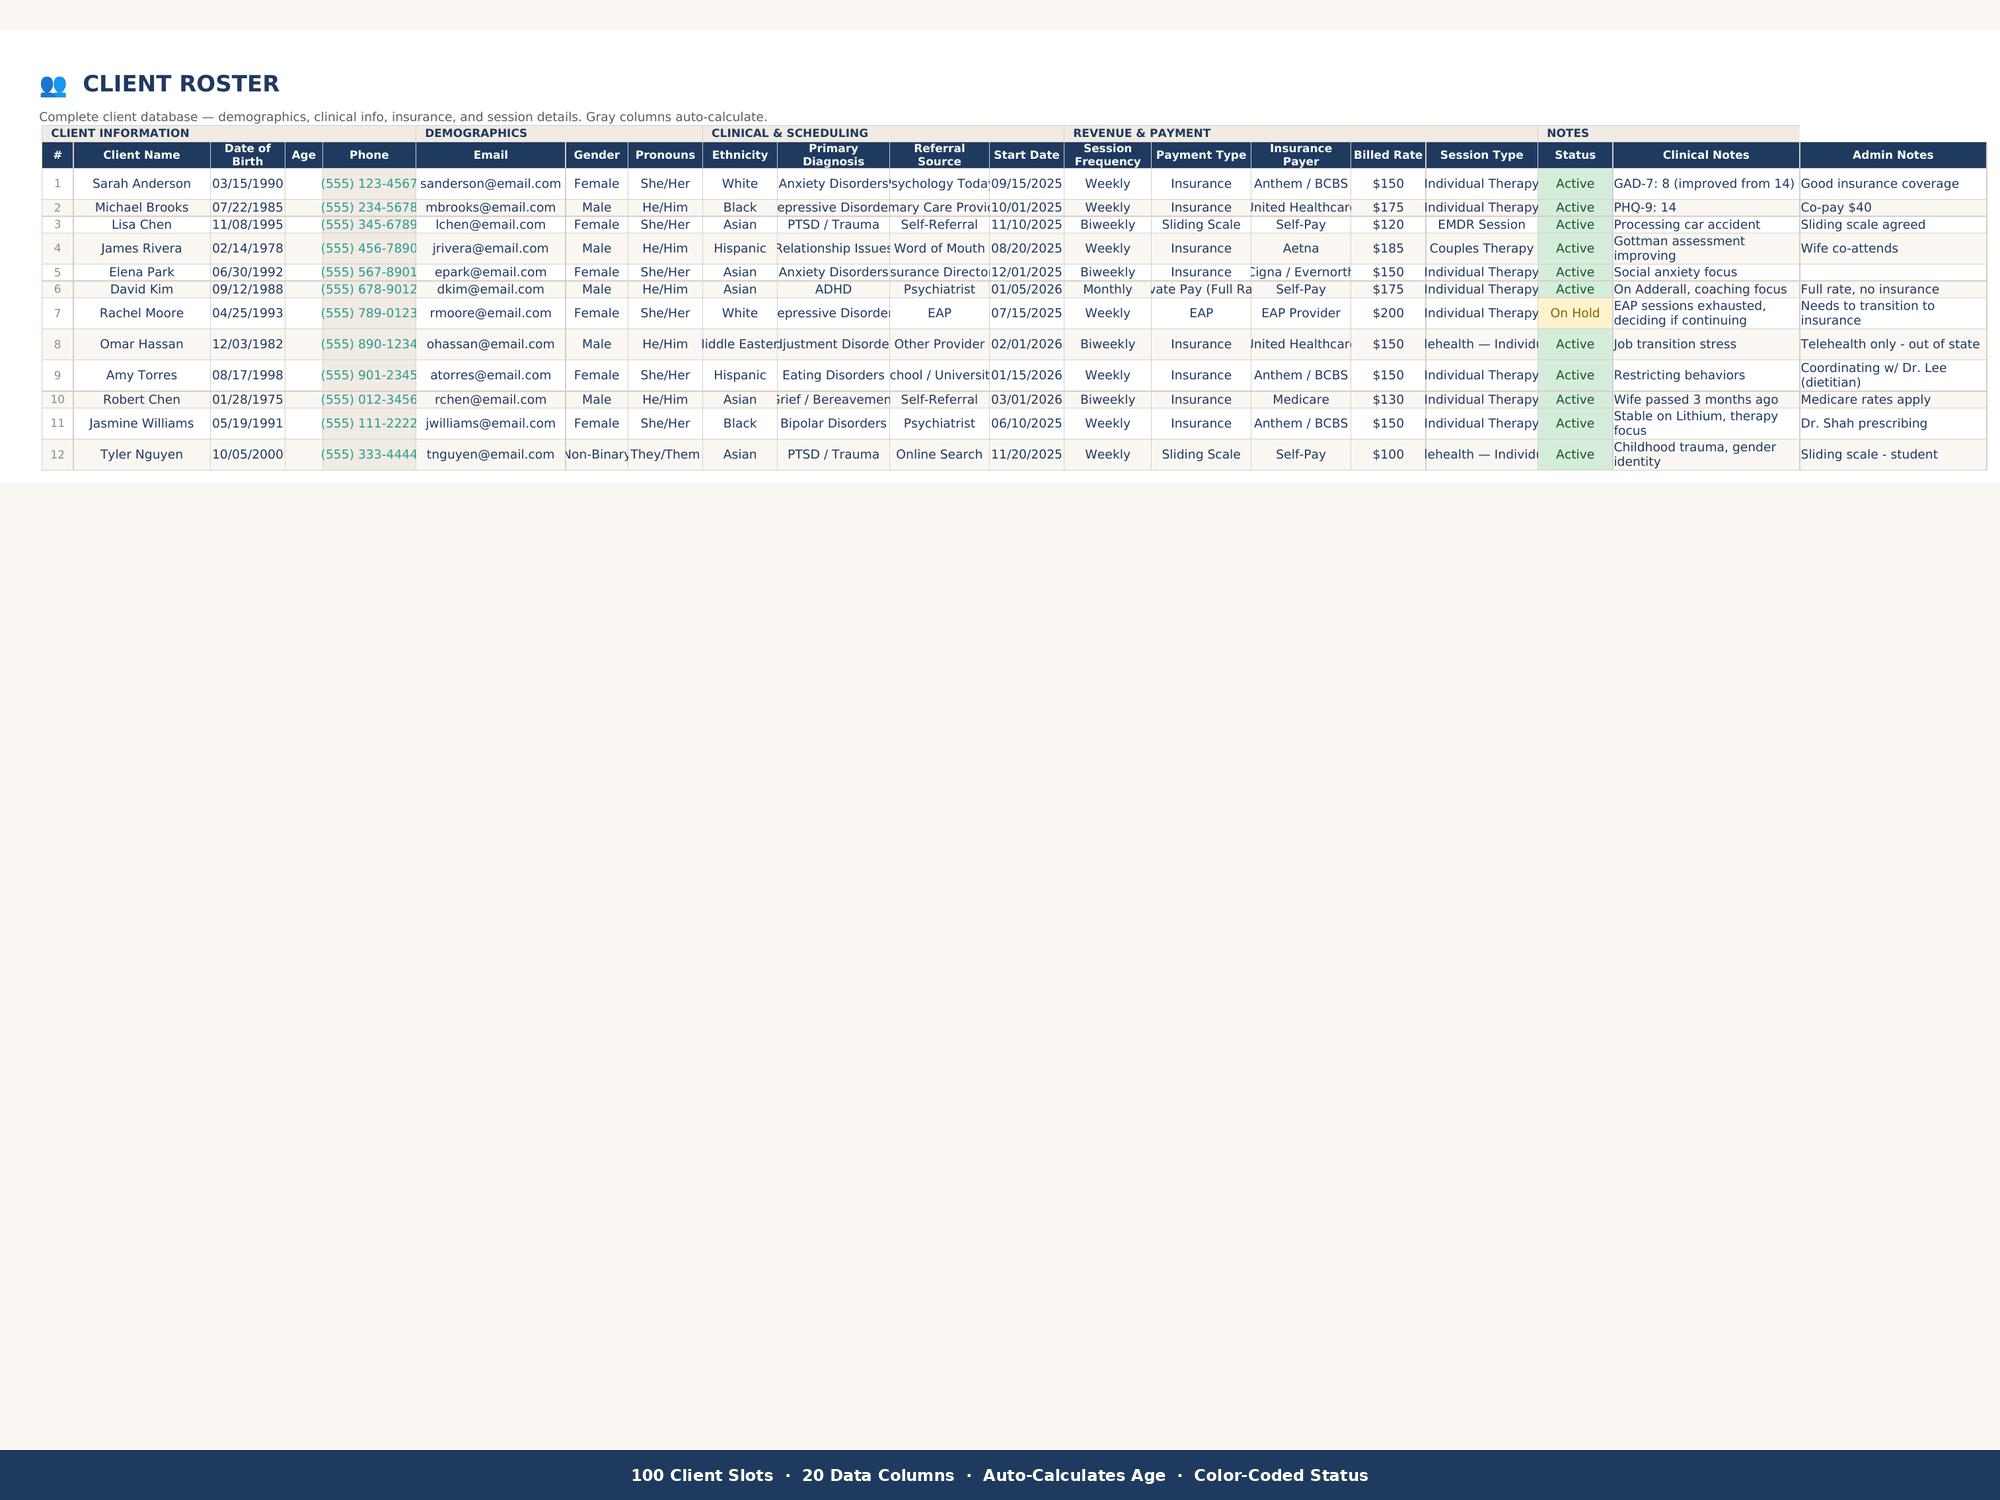Click the Couples Therapy session type cell

click(1481, 249)
